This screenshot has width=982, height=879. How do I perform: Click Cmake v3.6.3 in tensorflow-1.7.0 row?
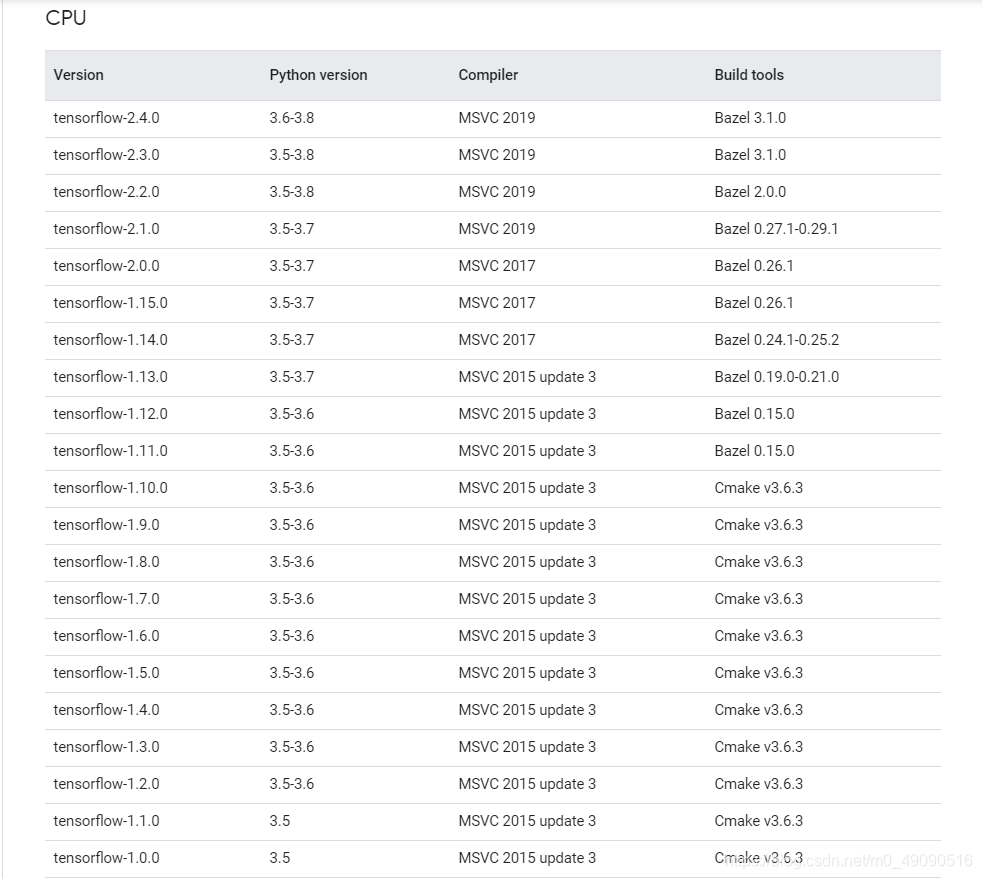click(x=759, y=599)
